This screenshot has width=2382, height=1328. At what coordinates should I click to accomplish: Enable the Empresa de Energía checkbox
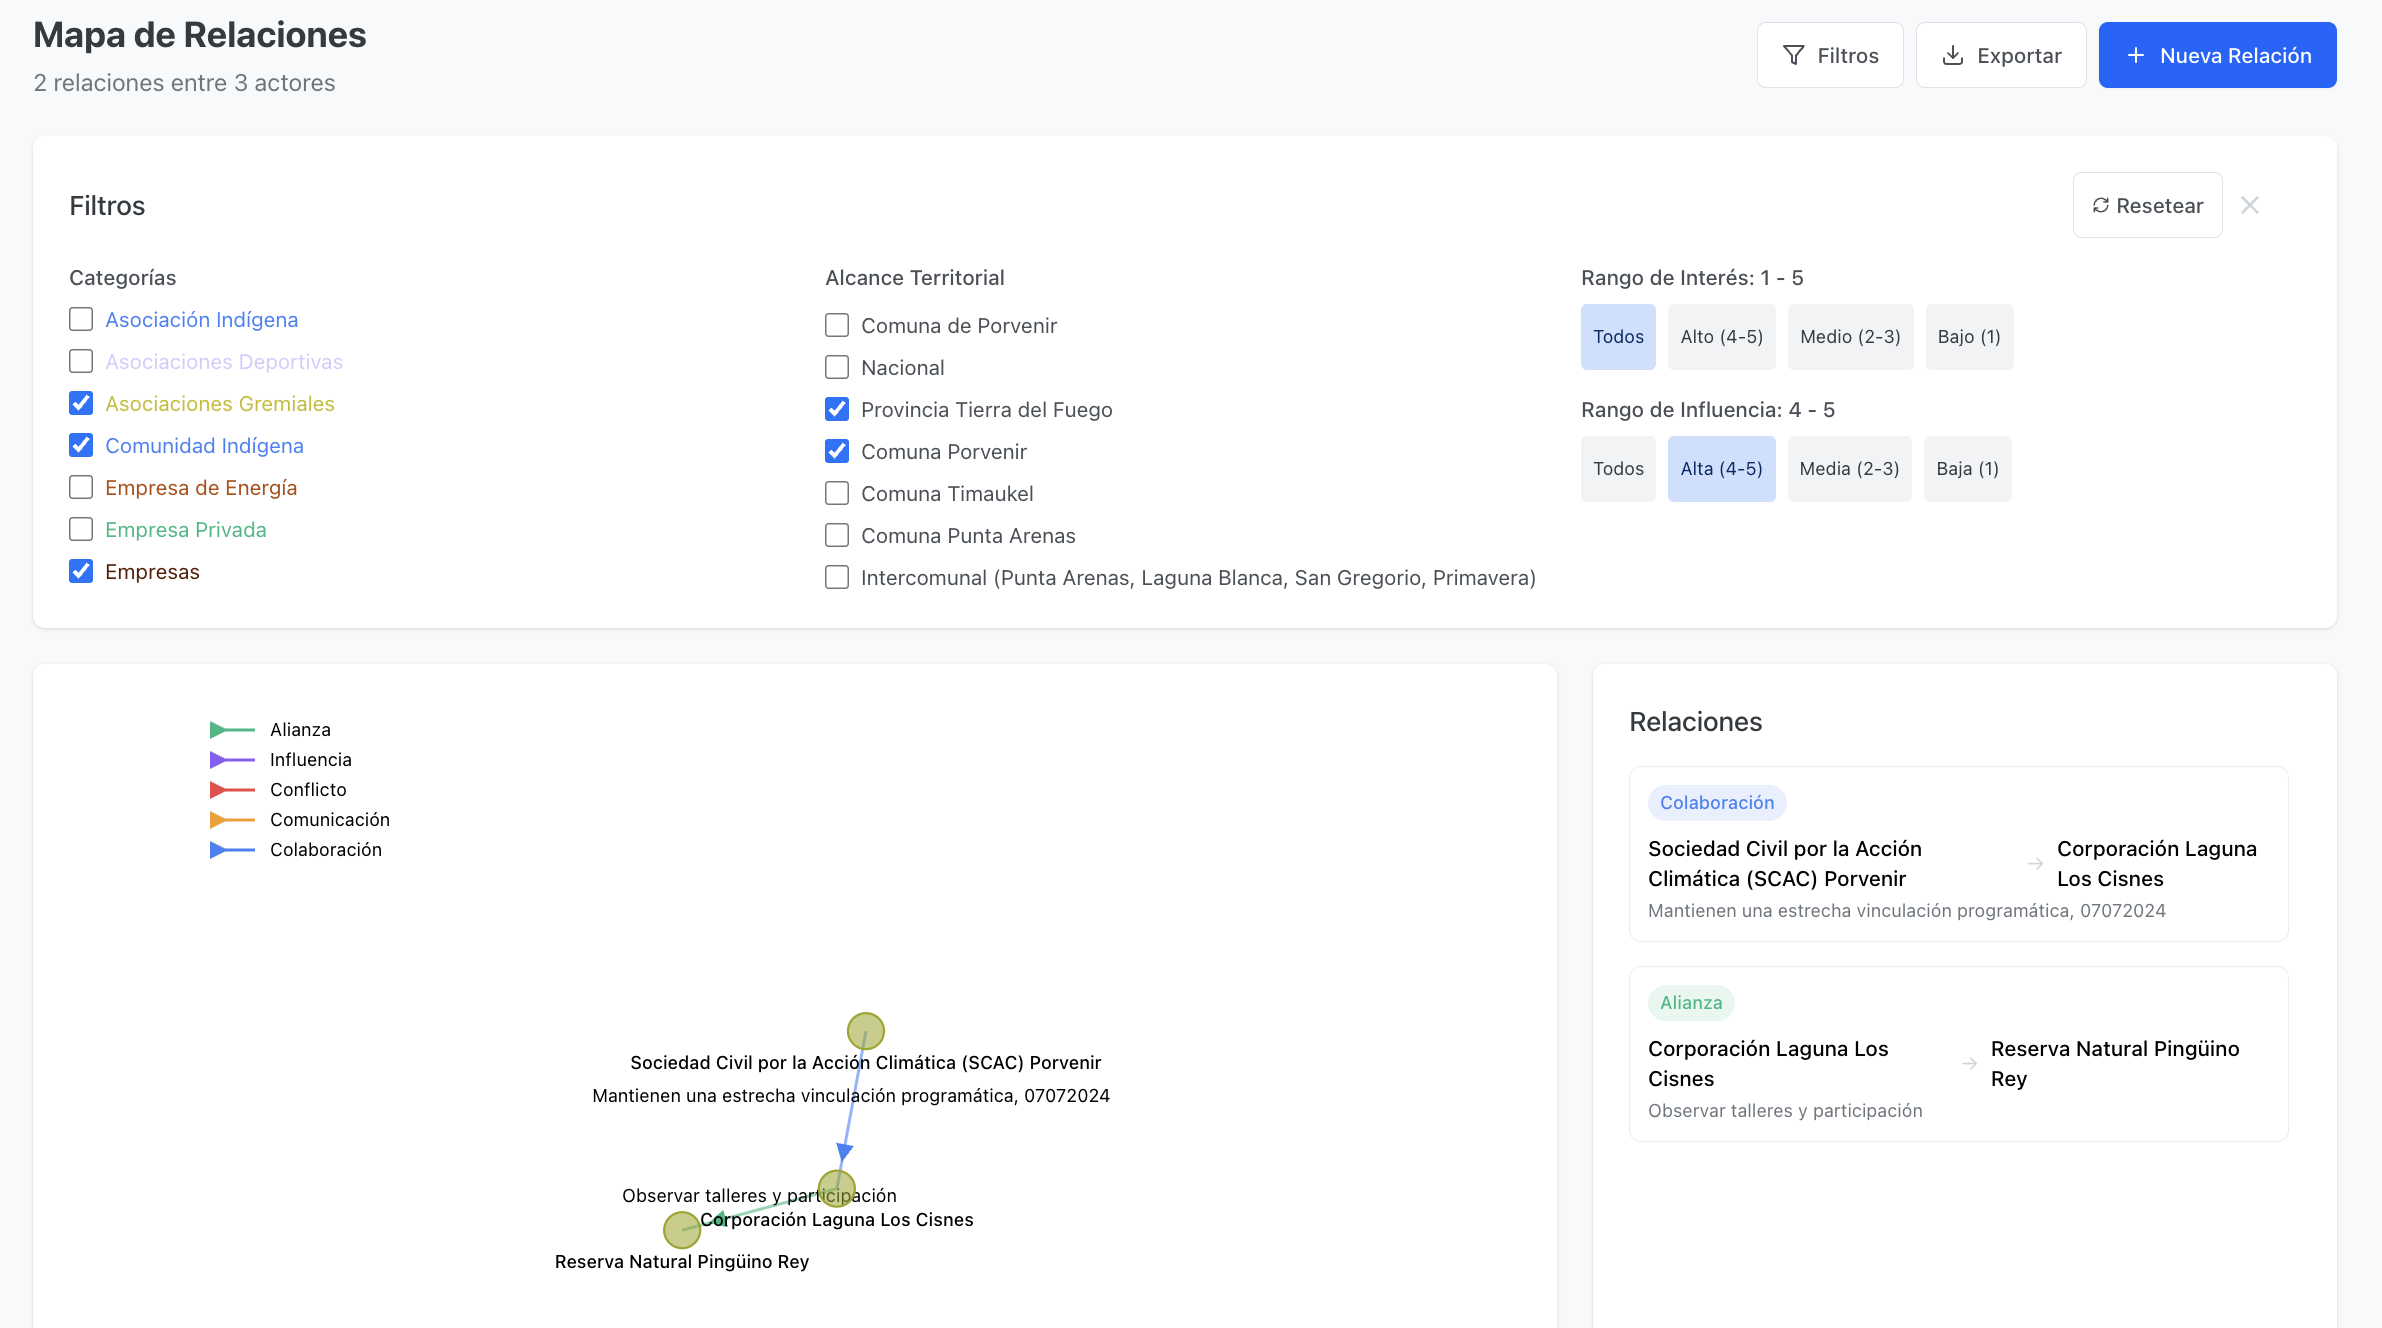coord(81,487)
